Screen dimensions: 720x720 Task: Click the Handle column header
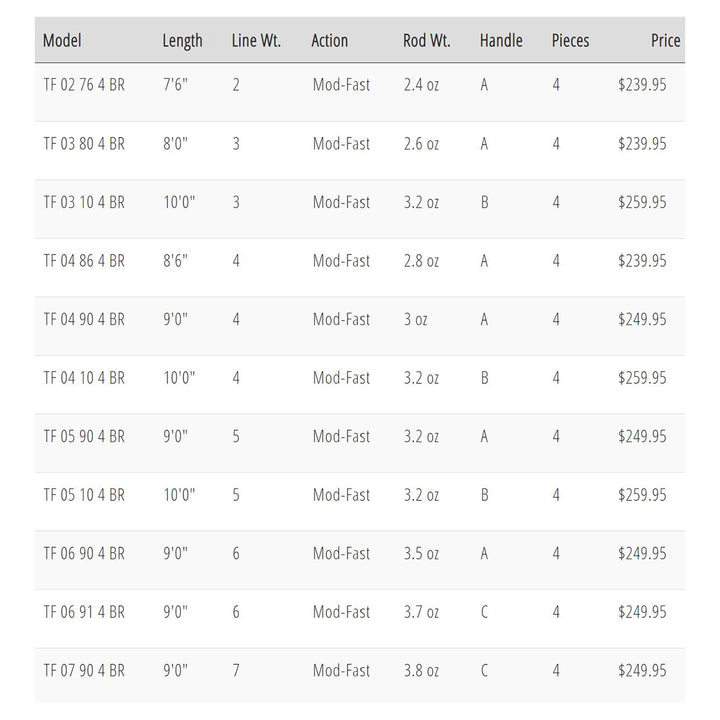point(501,41)
